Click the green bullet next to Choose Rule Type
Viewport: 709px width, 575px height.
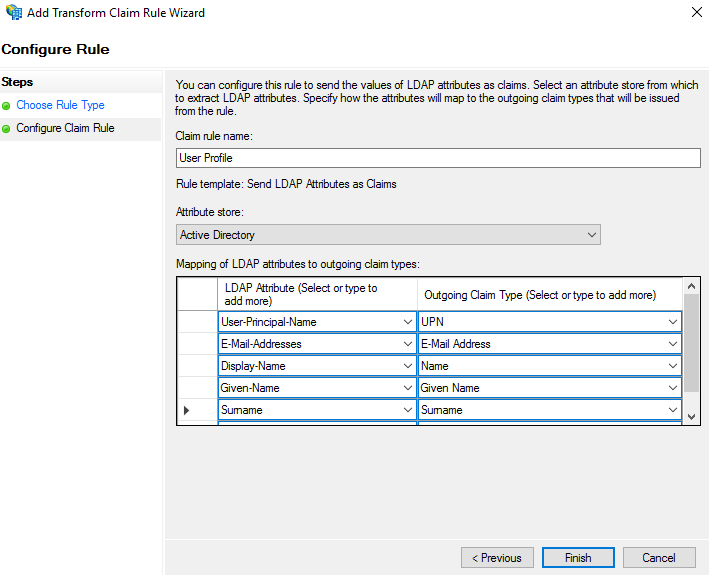[6, 106]
